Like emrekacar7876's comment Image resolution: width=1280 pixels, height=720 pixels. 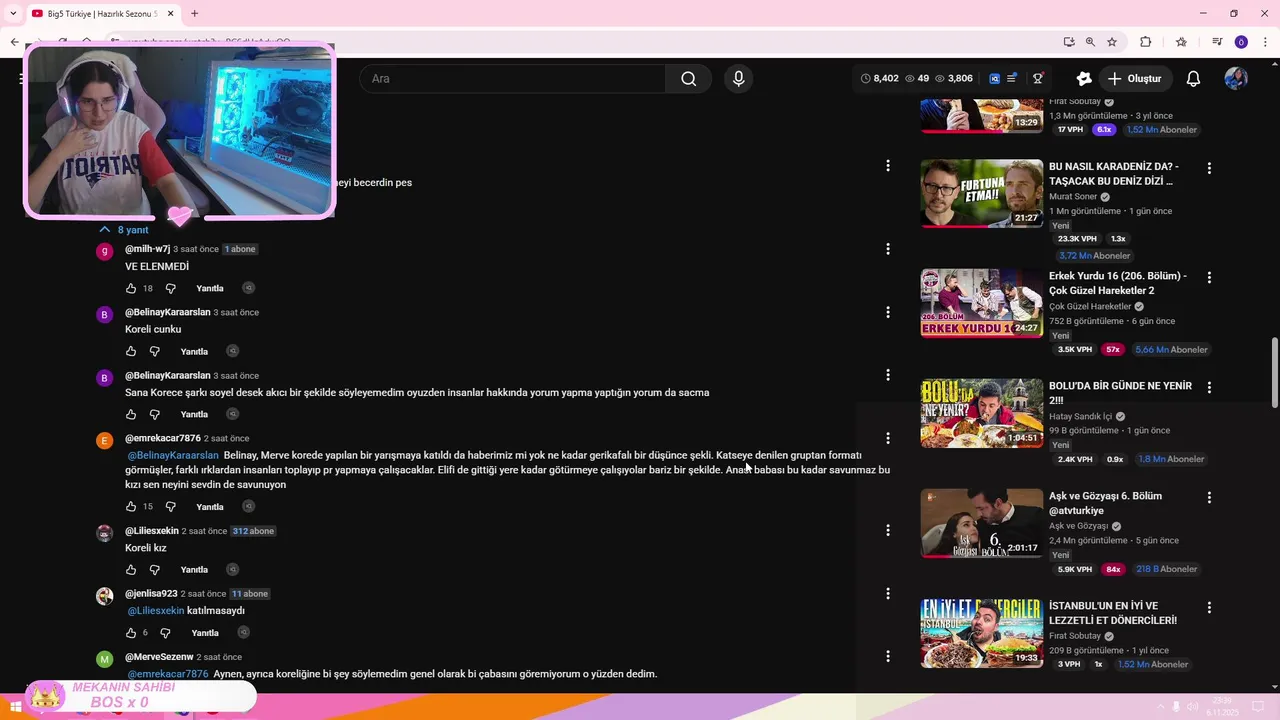point(131,506)
